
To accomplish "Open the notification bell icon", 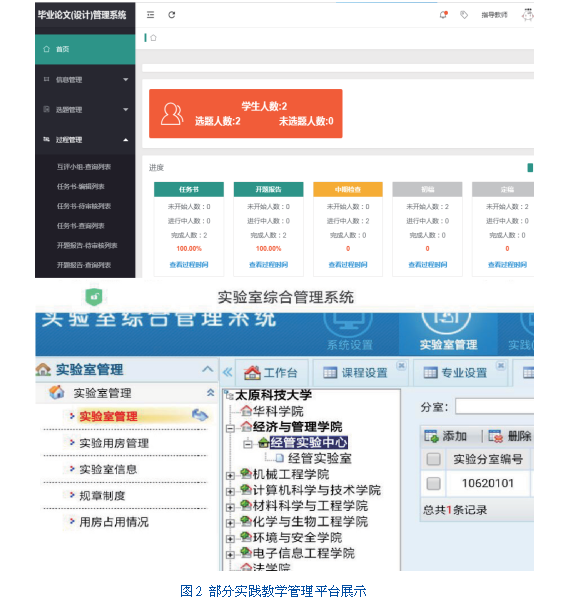I will 443,15.
